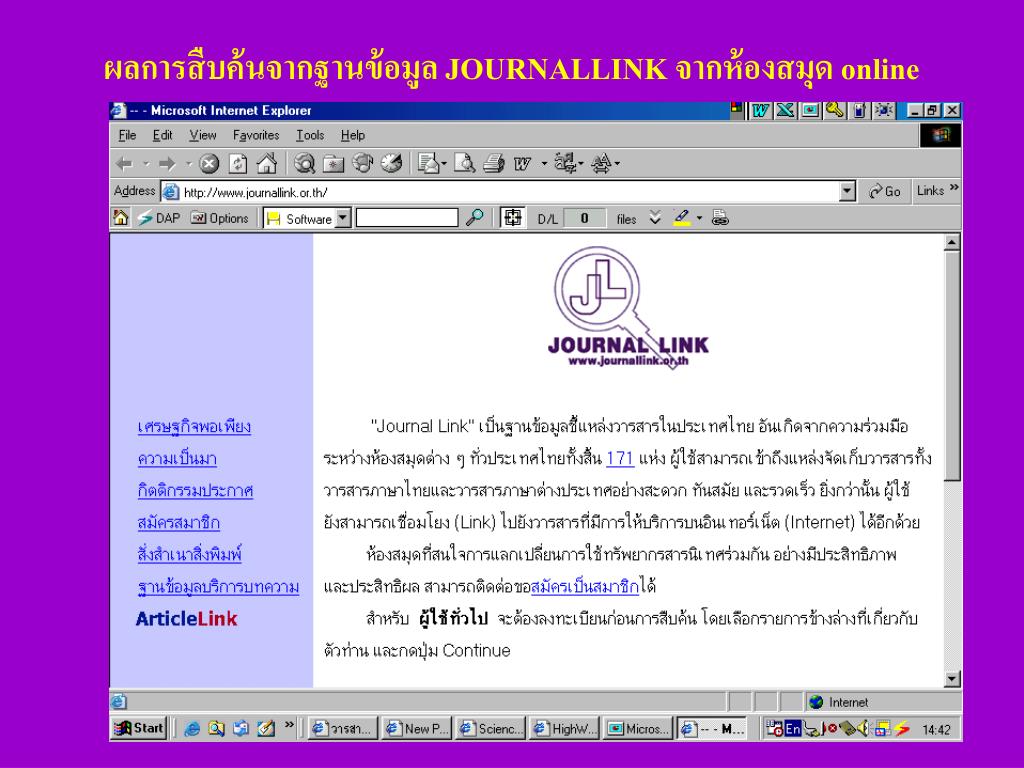Click the DAP double chevron icon
Screen dimensions: 1024x768
655,218
